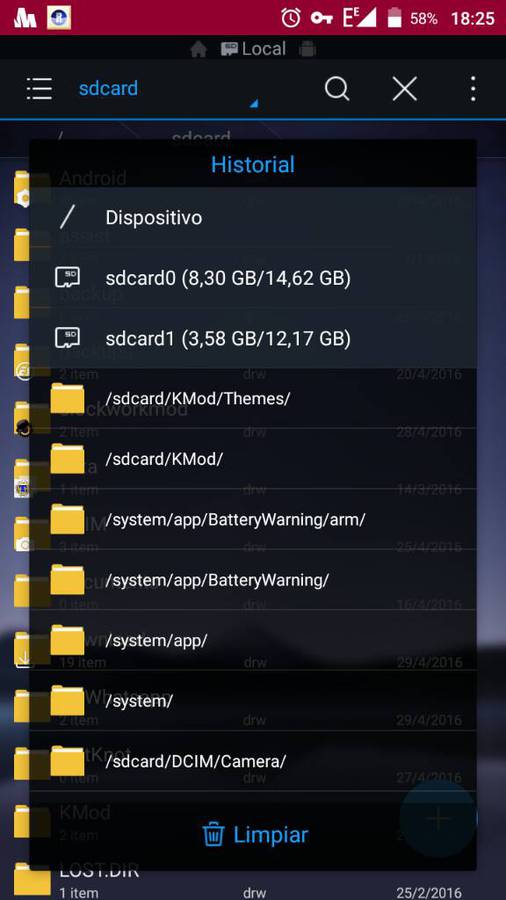The image size is (506, 900).
Task: Tap the sdcard0 storage icon
Action: click(x=67, y=278)
